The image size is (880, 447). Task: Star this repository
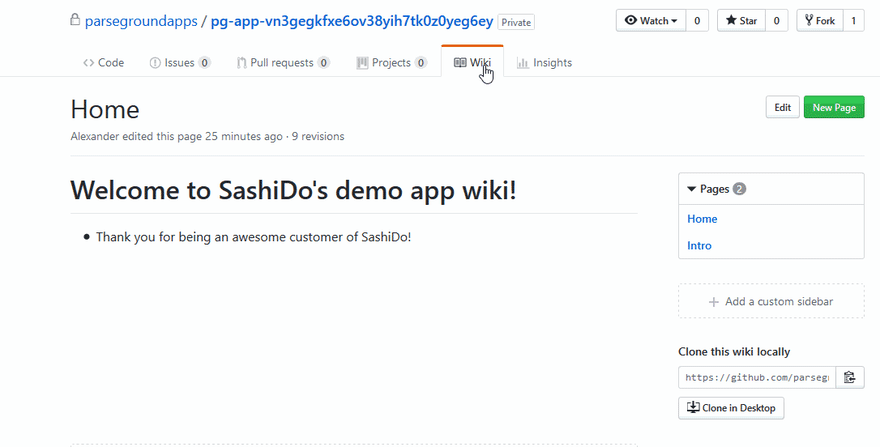[x=741, y=21]
